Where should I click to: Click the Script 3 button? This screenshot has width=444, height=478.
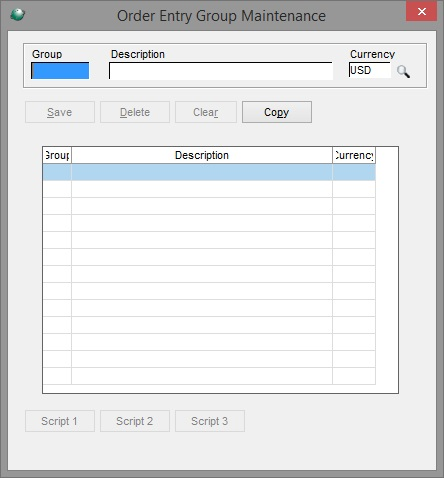pos(210,421)
